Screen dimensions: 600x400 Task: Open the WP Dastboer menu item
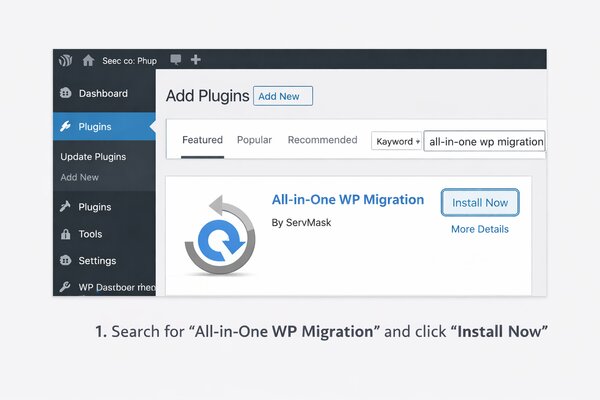(104, 287)
